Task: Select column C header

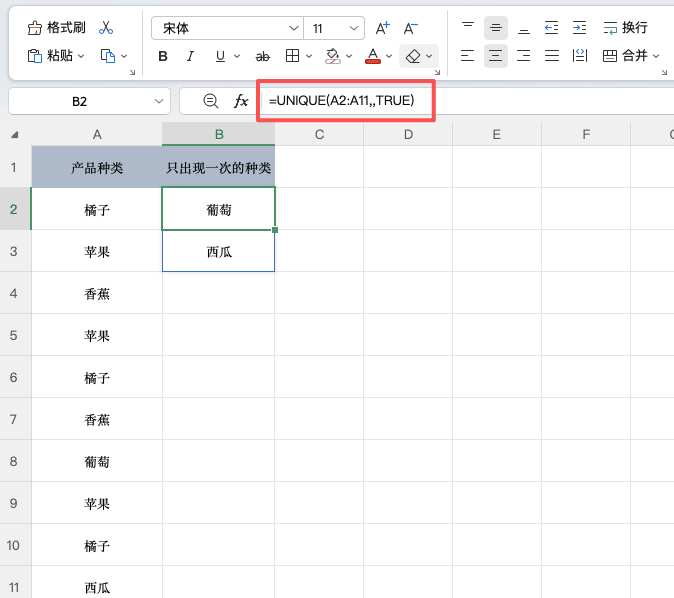Action: [319, 135]
